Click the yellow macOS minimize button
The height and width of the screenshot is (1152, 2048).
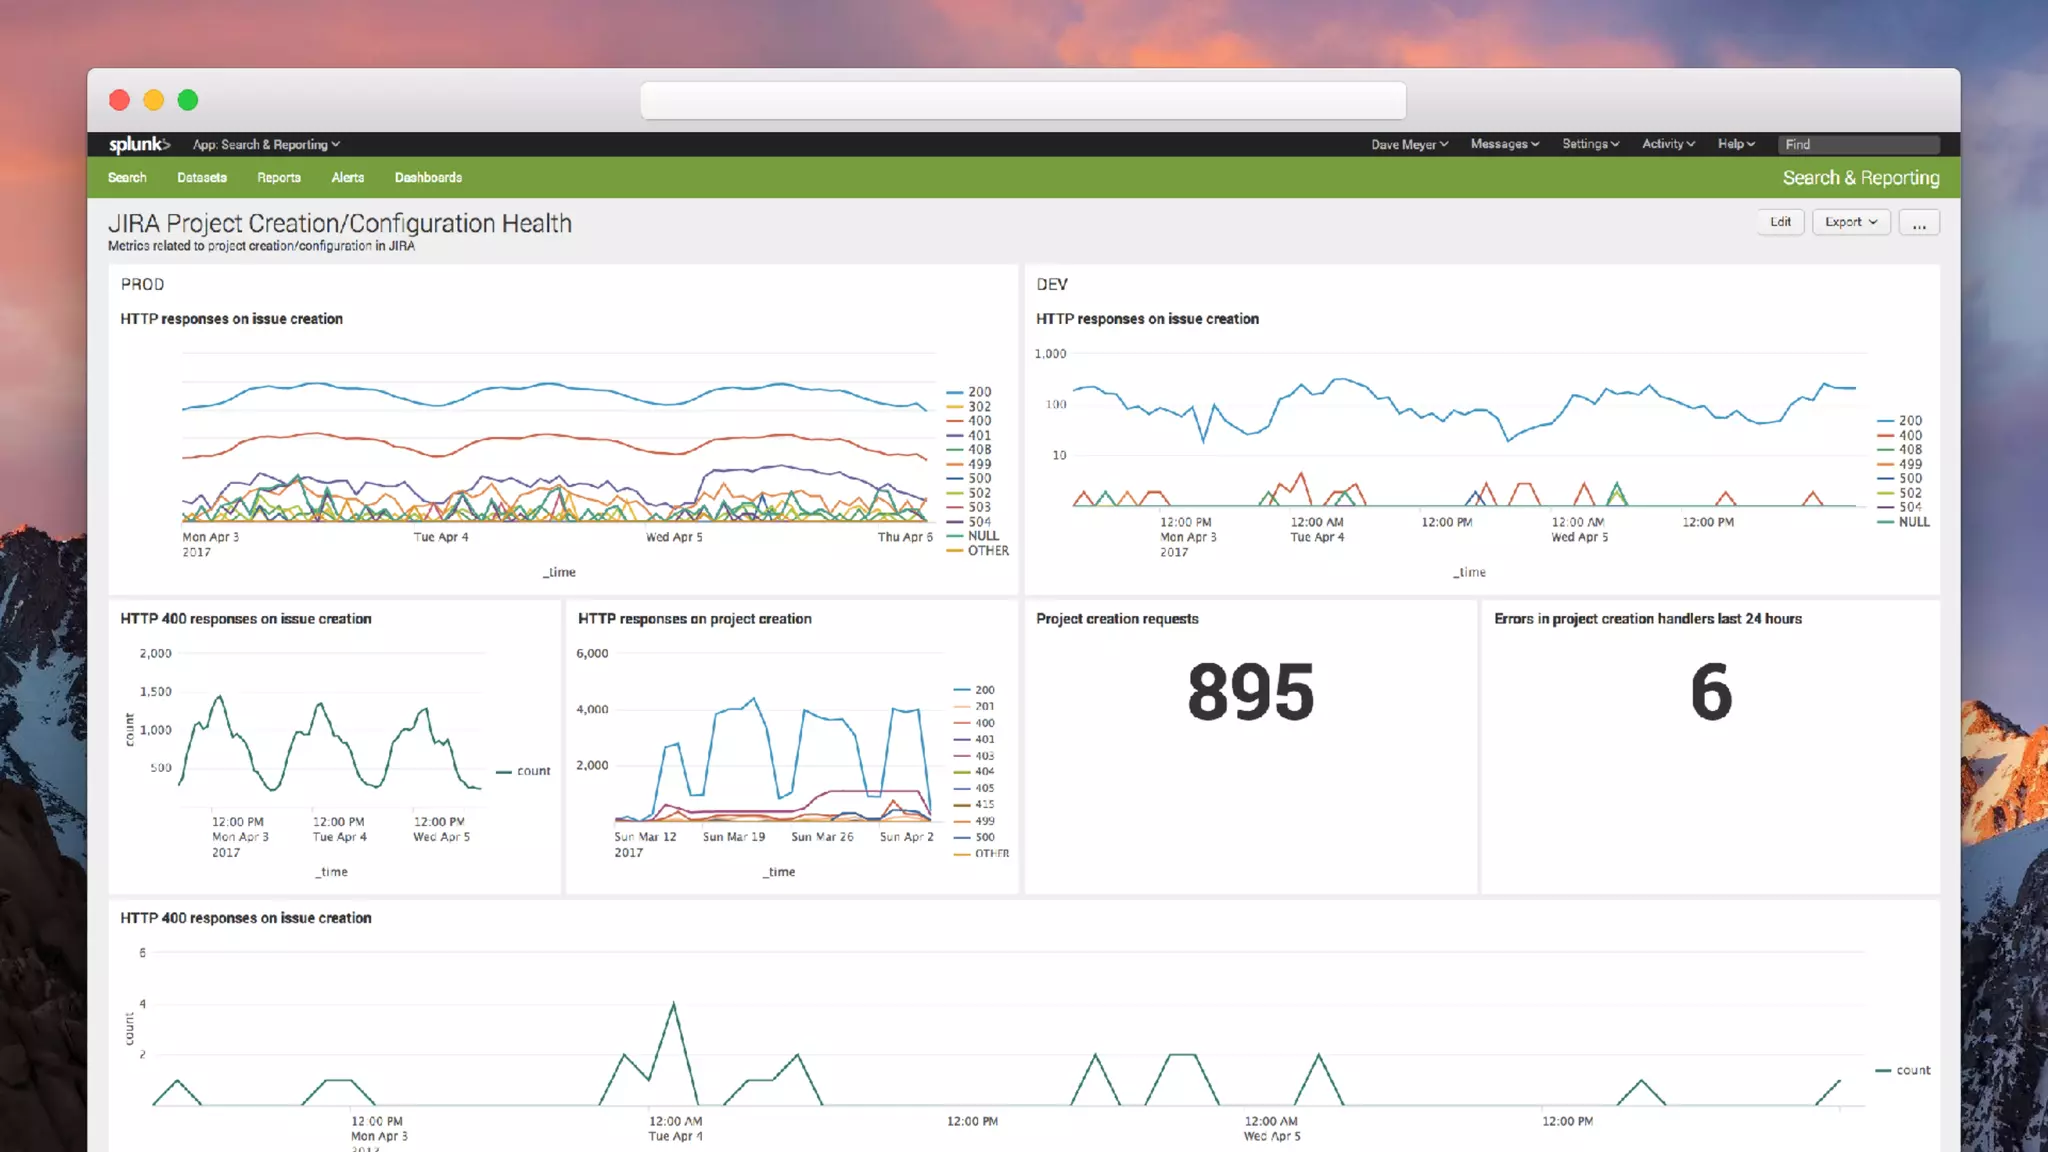(x=153, y=100)
